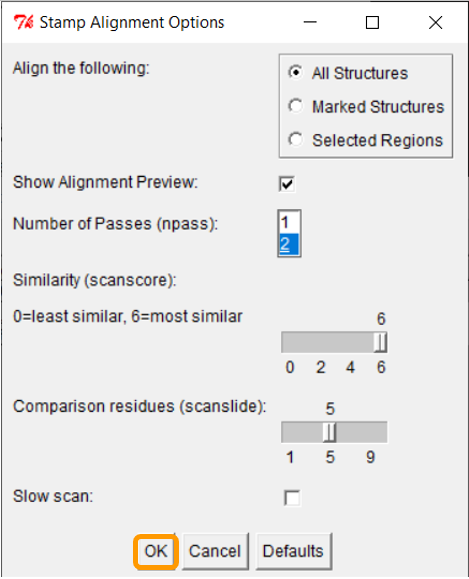Minimize the Stamp Alignment Options window
Viewport: 469px width, 579px height.
pyautogui.click(x=310, y=23)
